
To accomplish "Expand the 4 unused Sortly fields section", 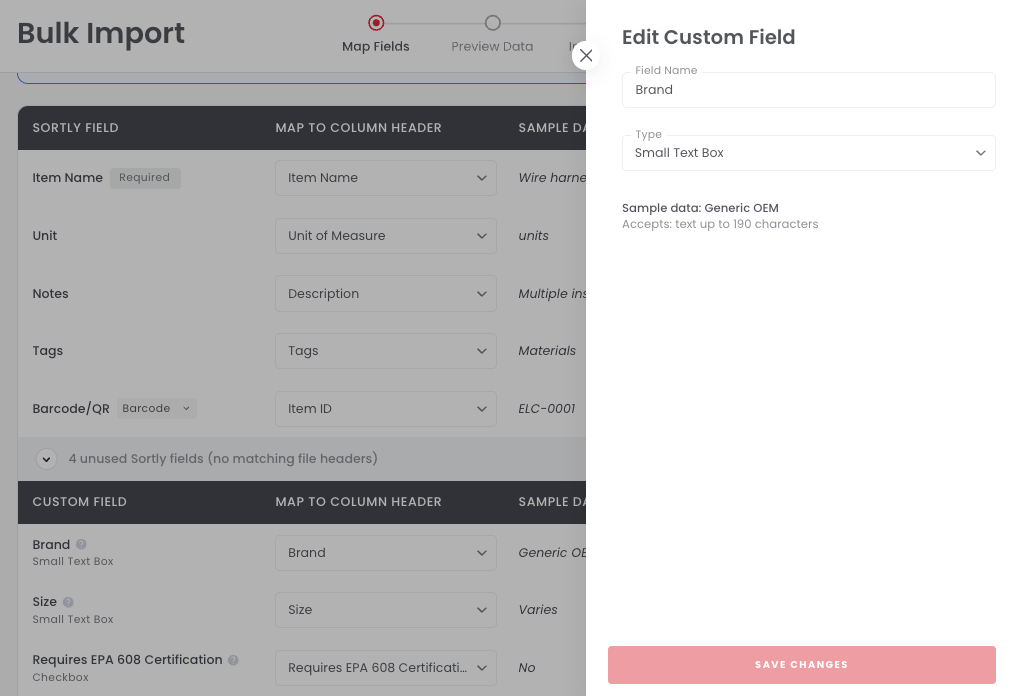I will click(x=46, y=459).
